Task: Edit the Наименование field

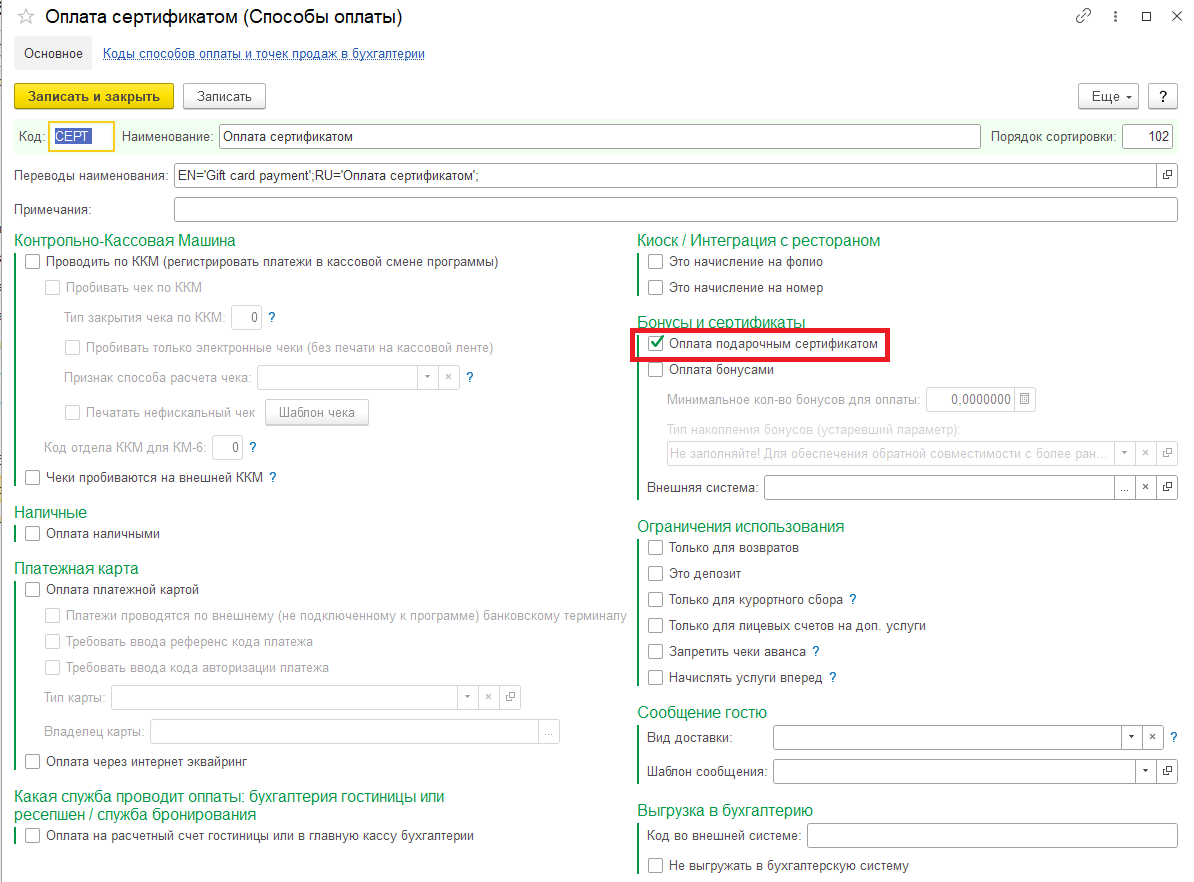Action: (x=600, y=137)
